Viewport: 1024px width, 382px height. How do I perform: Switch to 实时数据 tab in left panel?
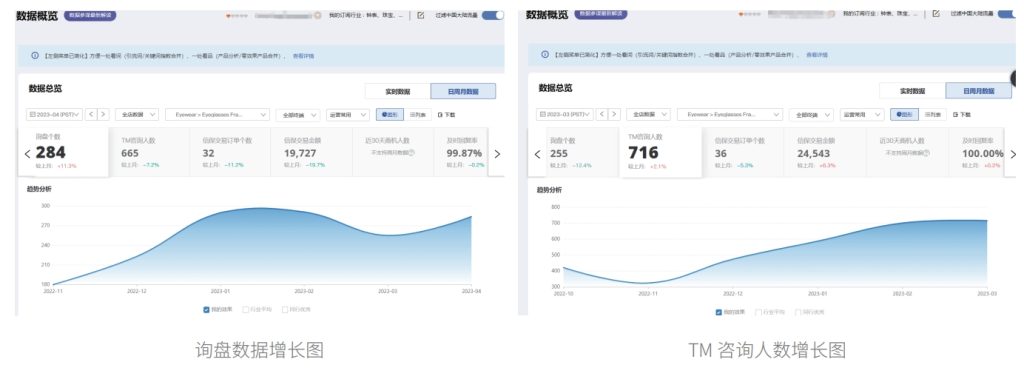(398, 91)
